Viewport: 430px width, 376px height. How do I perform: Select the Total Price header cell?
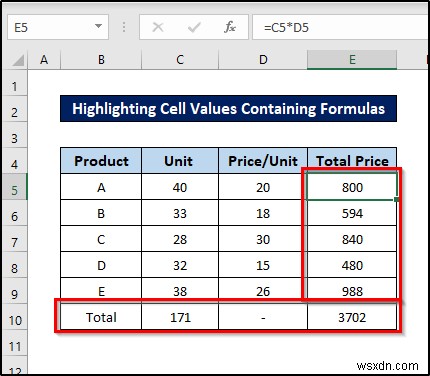click(x=352, y=161)
